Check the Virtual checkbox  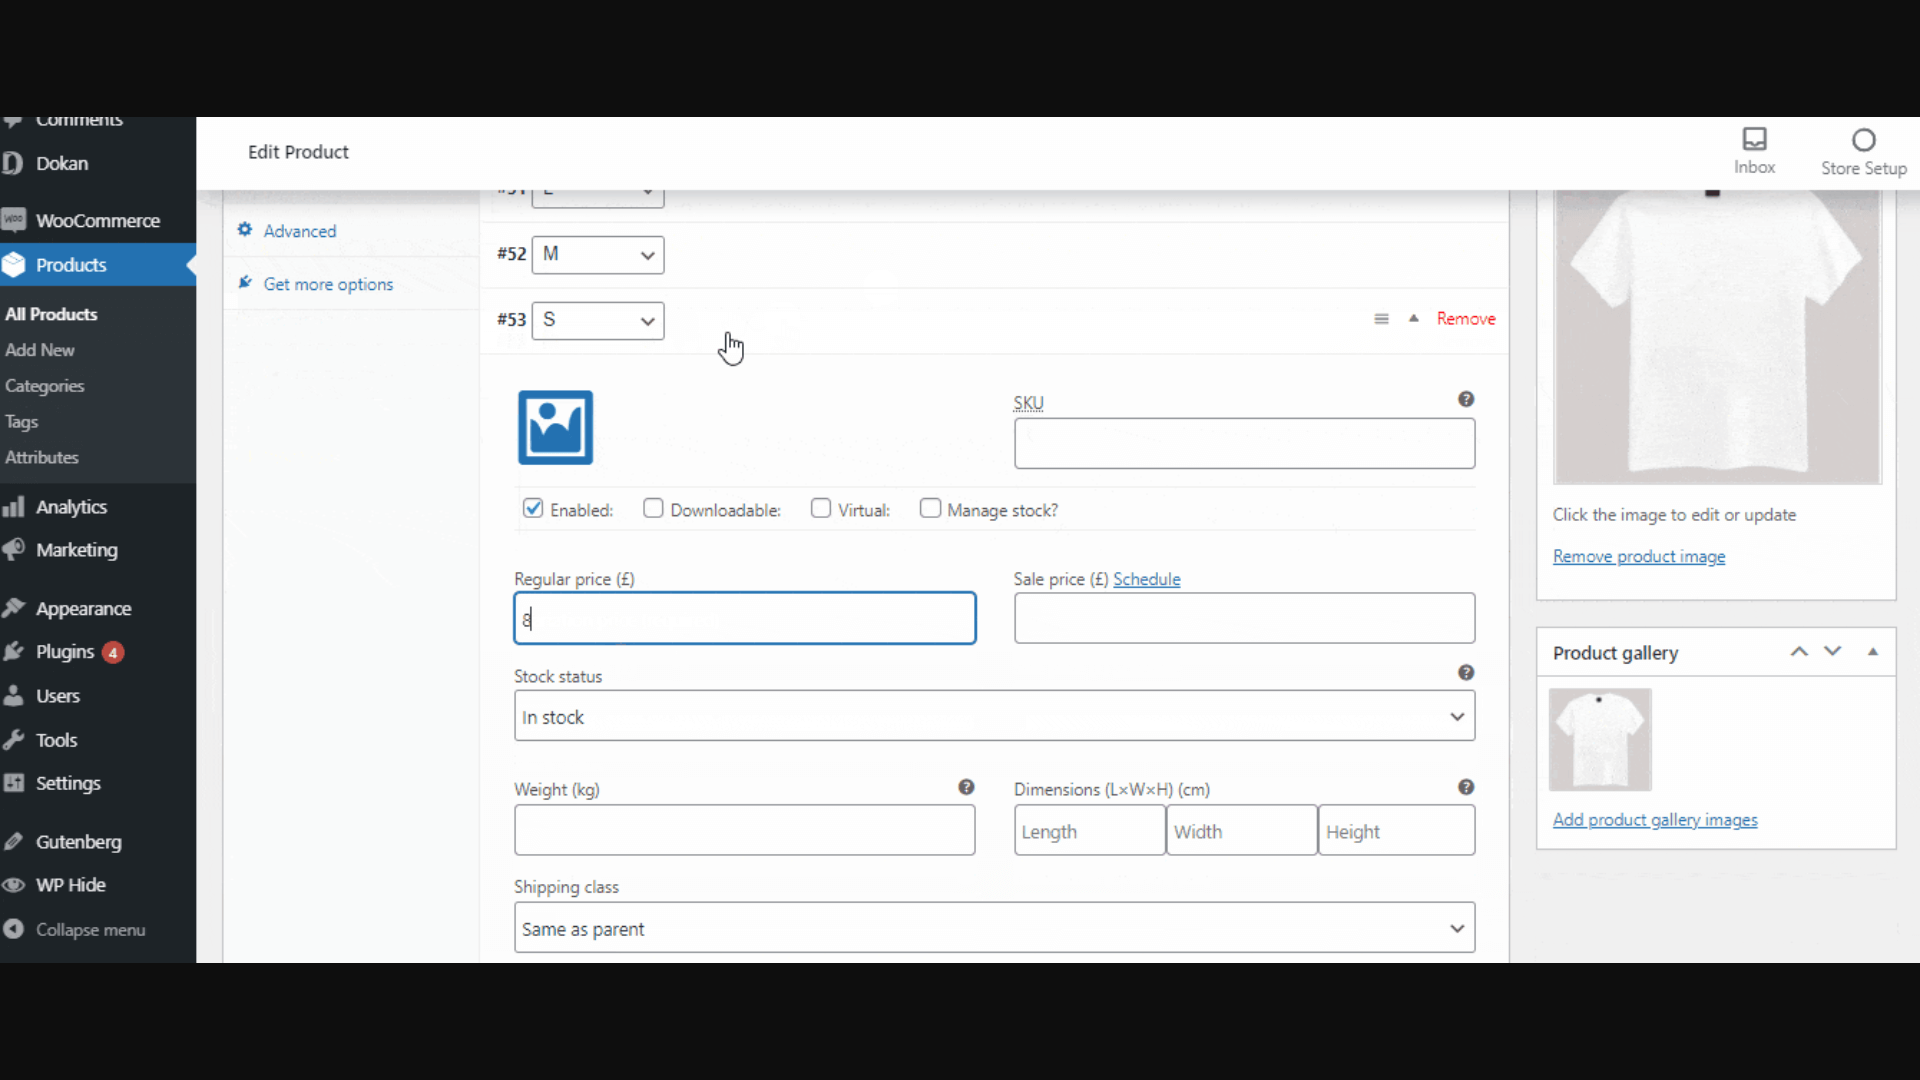pos(821,508)
